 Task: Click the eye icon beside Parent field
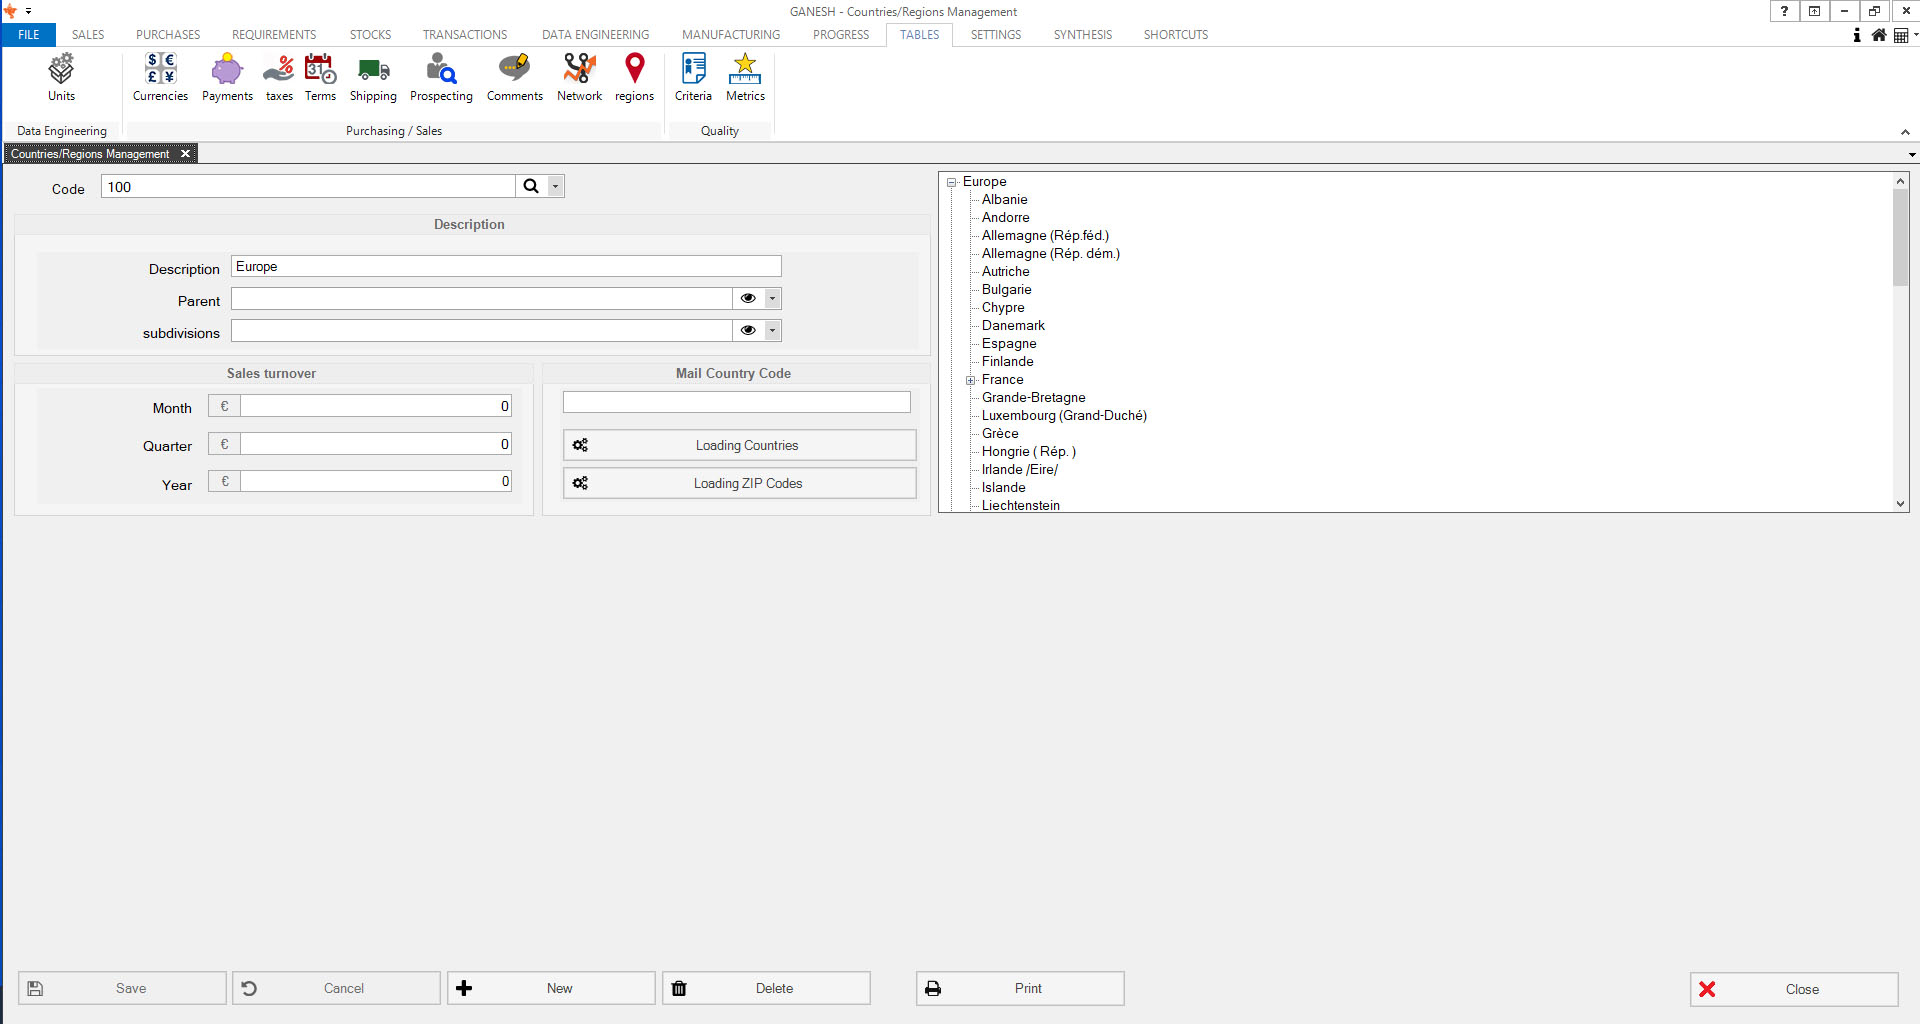coord(747,299)
